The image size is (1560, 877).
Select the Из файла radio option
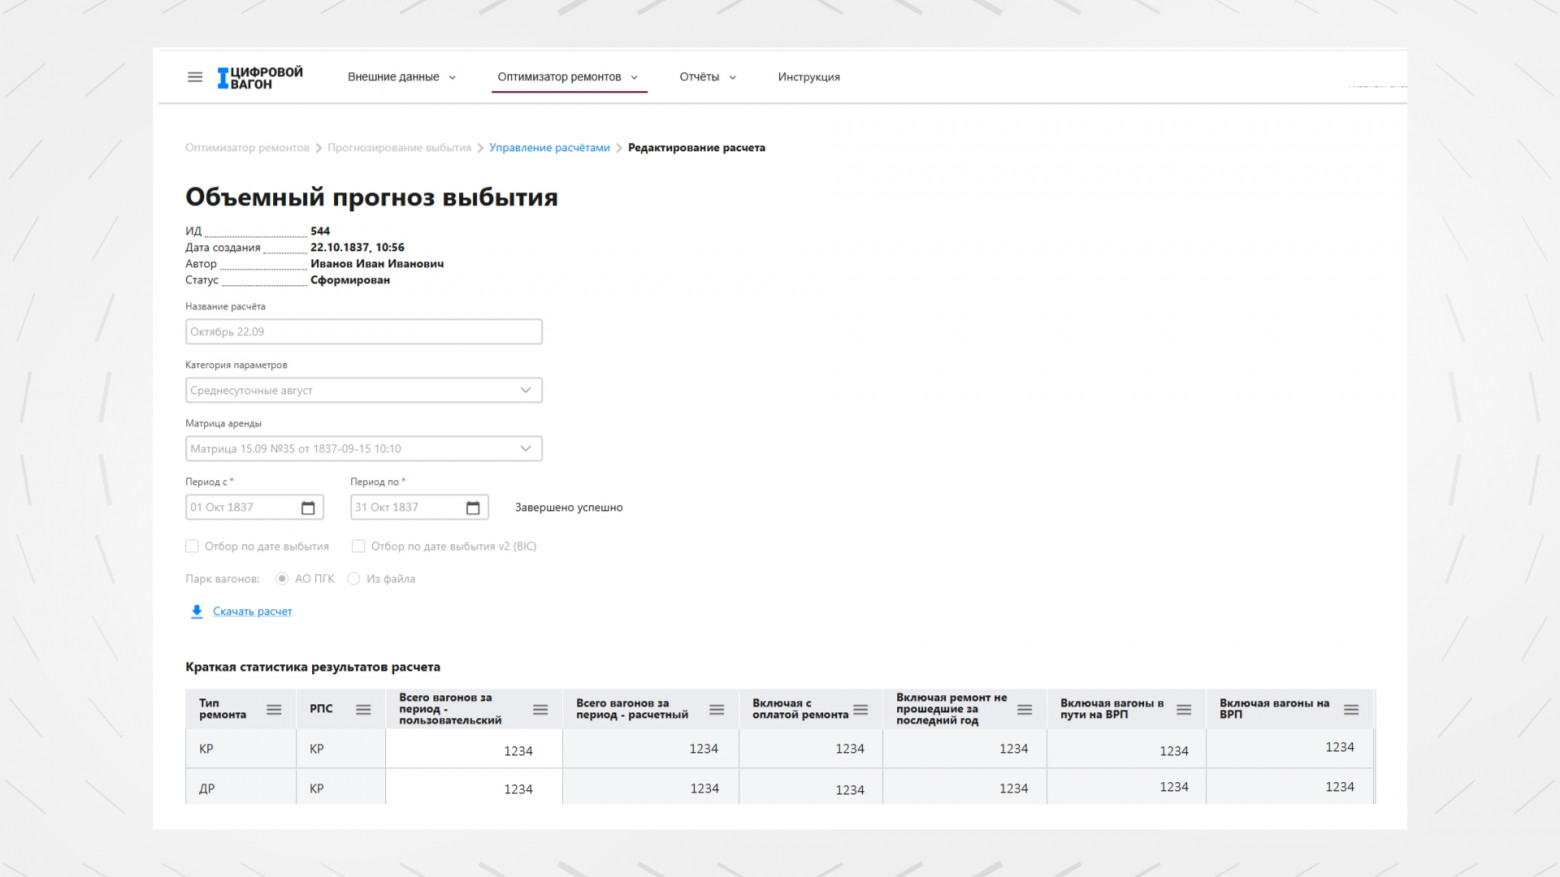tap(354, 579)
